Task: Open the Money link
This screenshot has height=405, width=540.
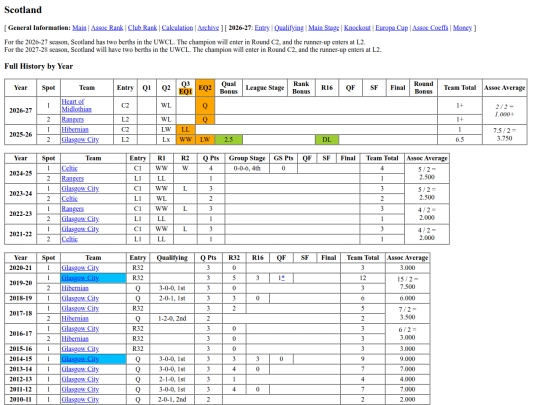Action: click(x=462, y=28)
